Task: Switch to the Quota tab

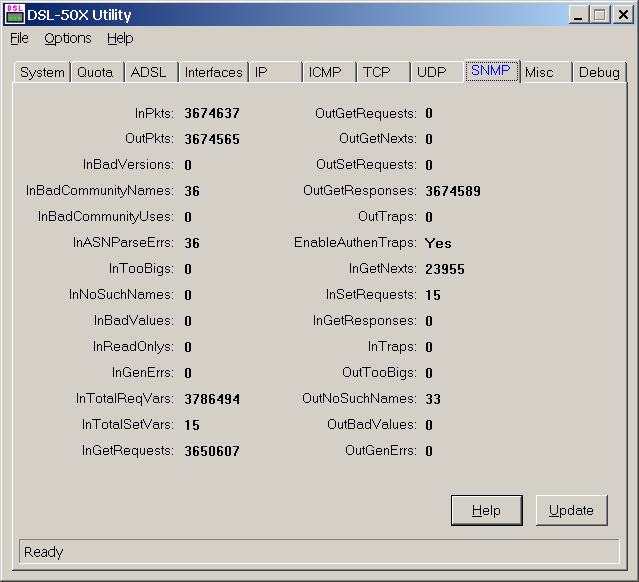Action: tap(97, 72)
